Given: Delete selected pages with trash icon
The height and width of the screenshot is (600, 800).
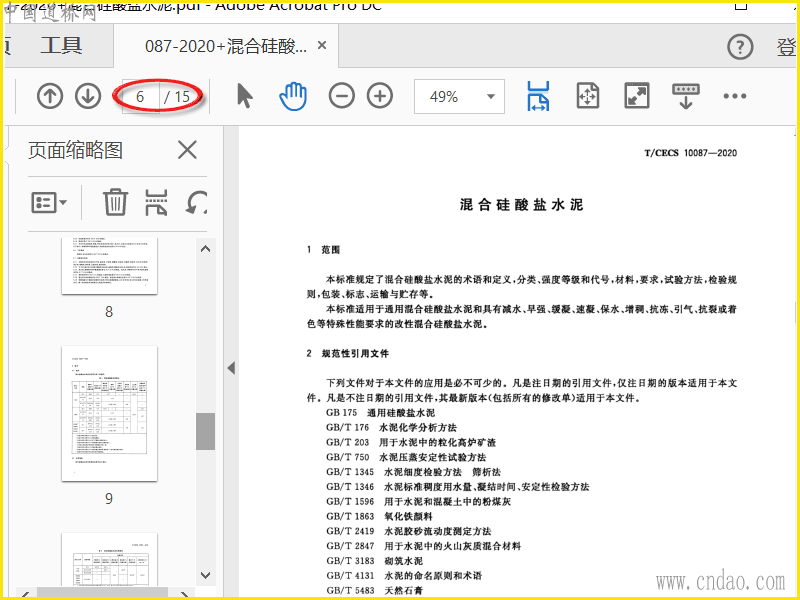Looking at the screenshot, I should click(x=115, y=202).
